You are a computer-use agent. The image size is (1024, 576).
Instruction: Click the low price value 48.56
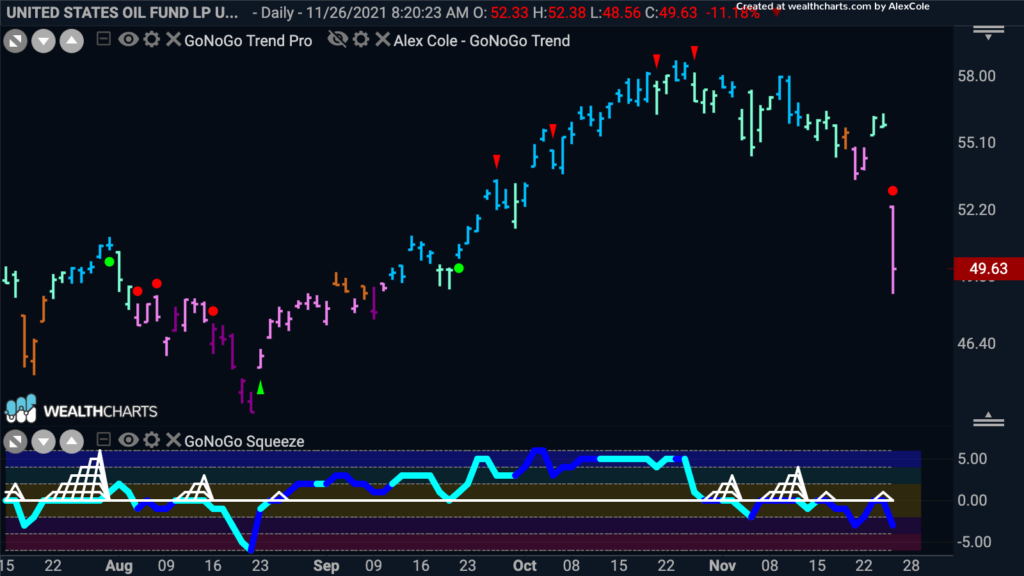click(x=620, y=12)
